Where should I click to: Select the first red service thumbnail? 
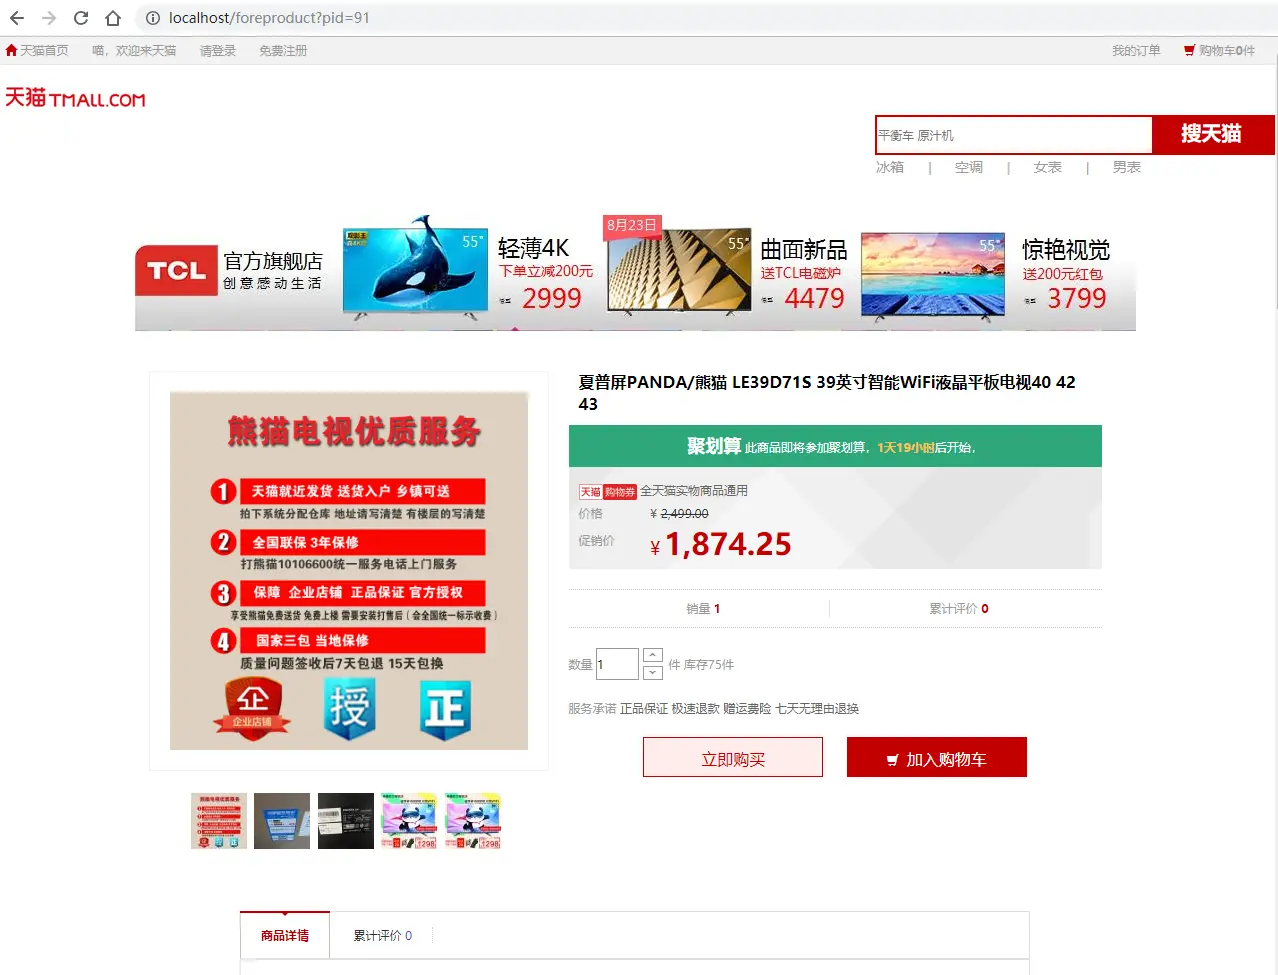219,821
